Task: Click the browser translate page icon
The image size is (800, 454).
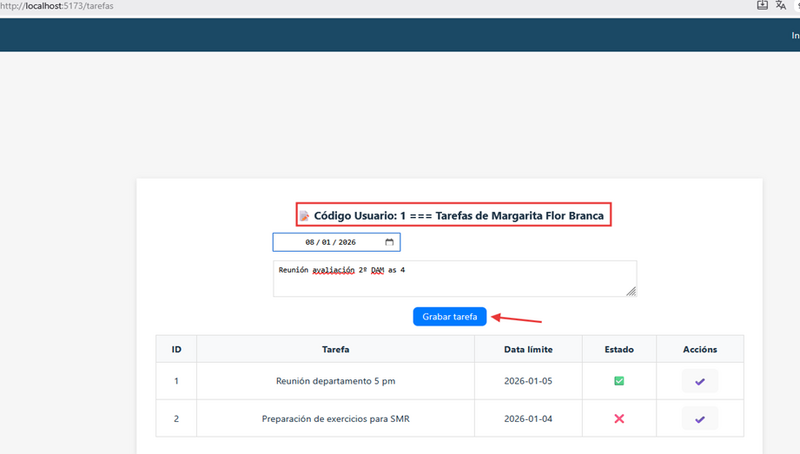Action: [781, 6]
